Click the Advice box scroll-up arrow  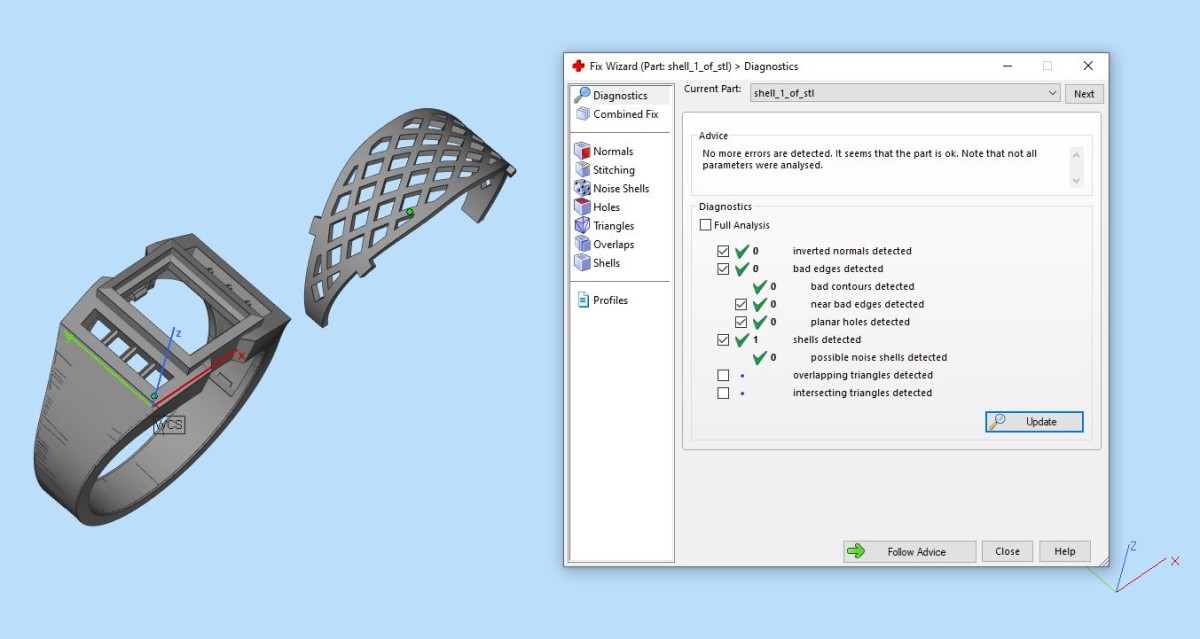(1076, 155)
